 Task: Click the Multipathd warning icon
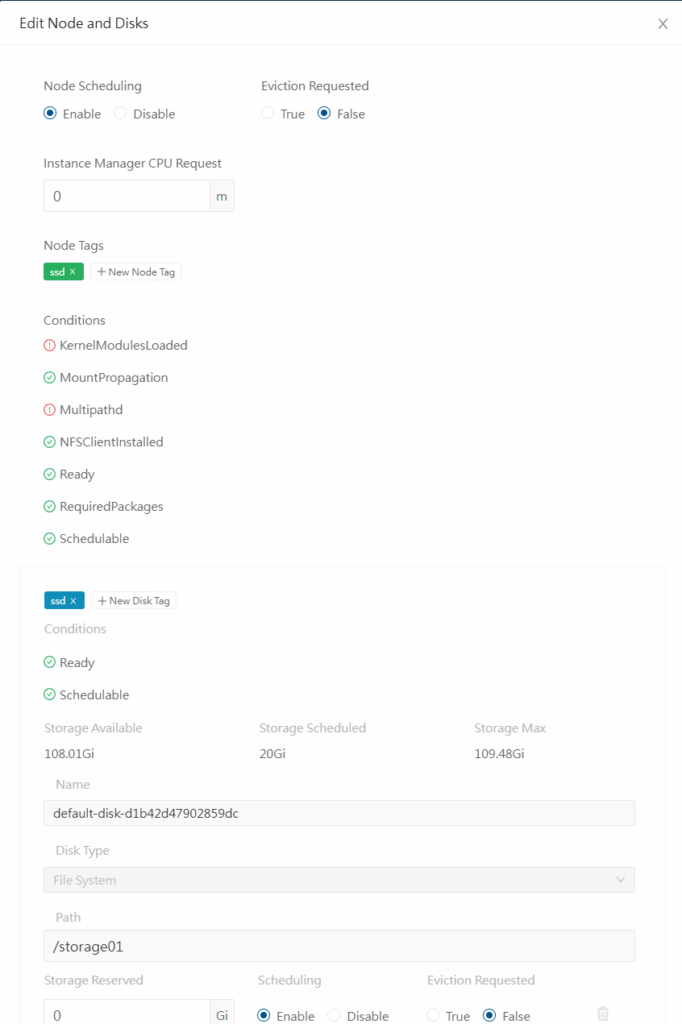tap(50, 410)
